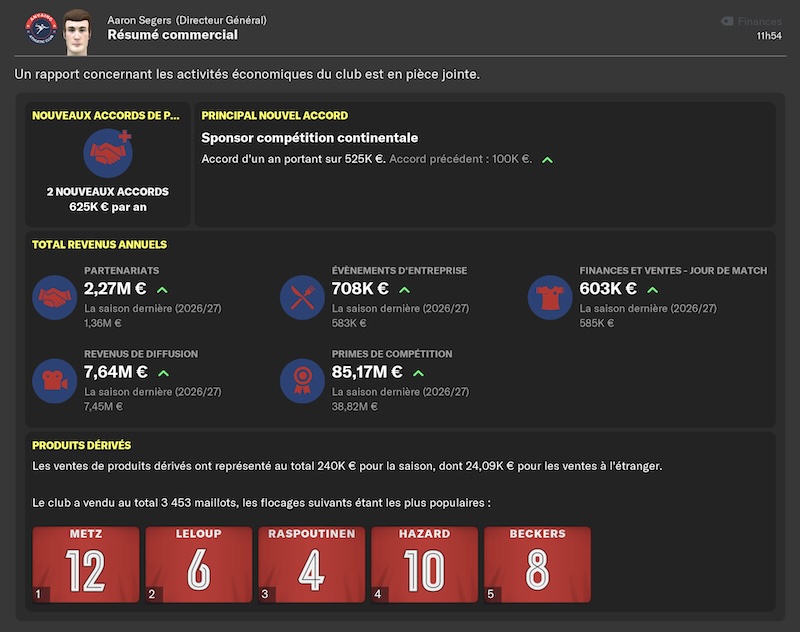
Task: Click the 11h54 timestamp
Action: pos(769,36)
